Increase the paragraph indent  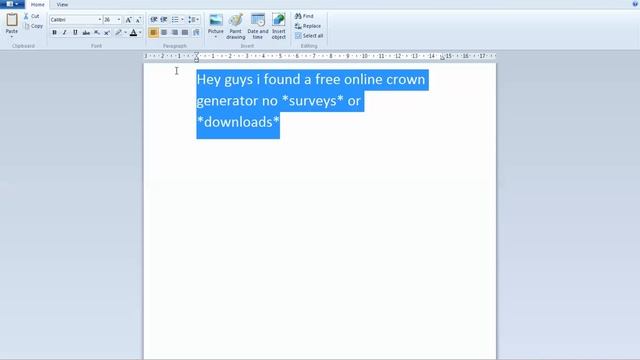coord(164,20)
